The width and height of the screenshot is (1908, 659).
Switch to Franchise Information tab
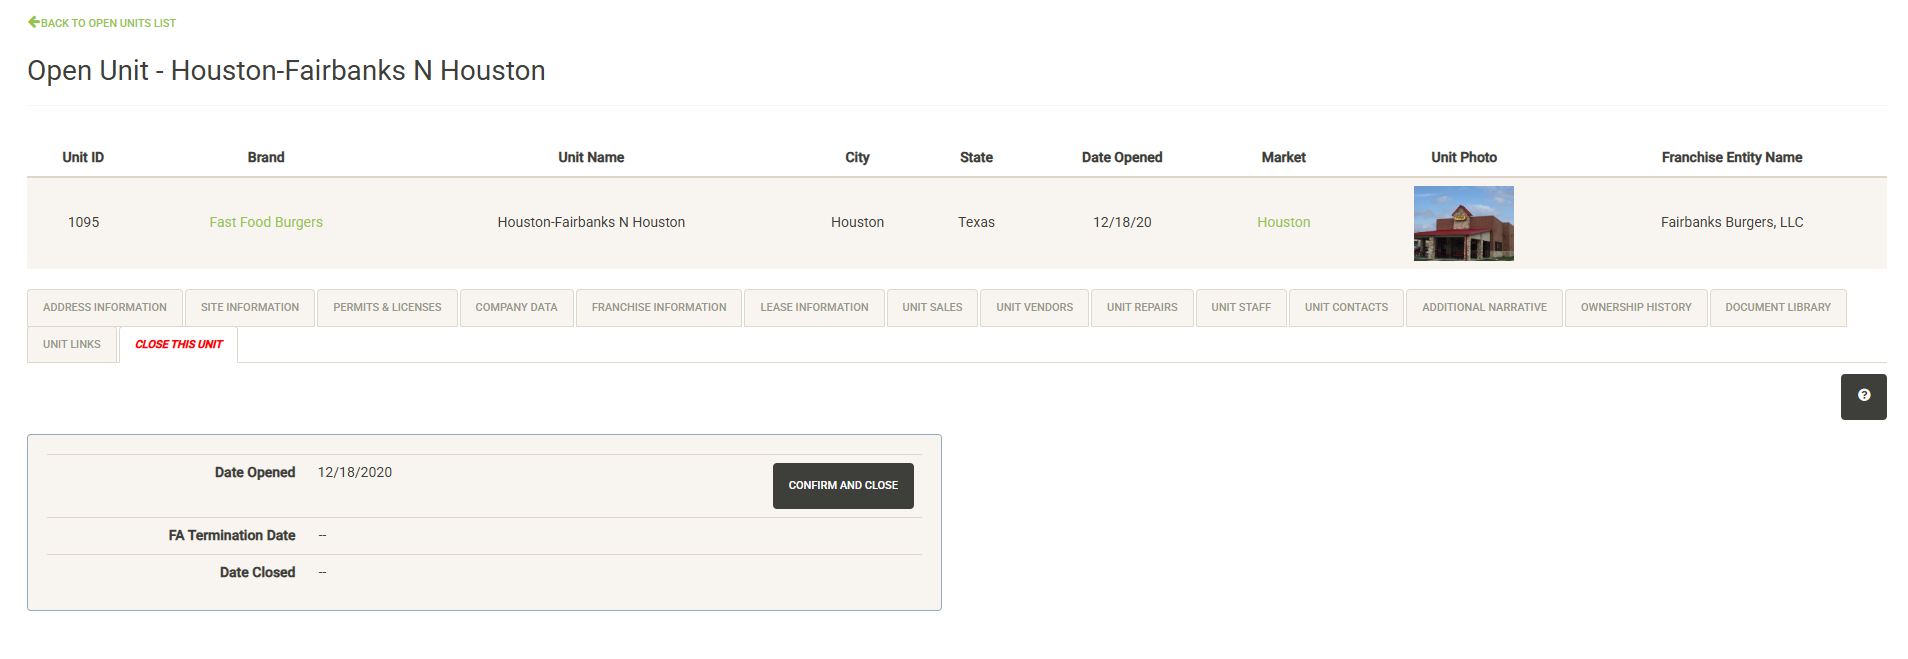point(659,308)
